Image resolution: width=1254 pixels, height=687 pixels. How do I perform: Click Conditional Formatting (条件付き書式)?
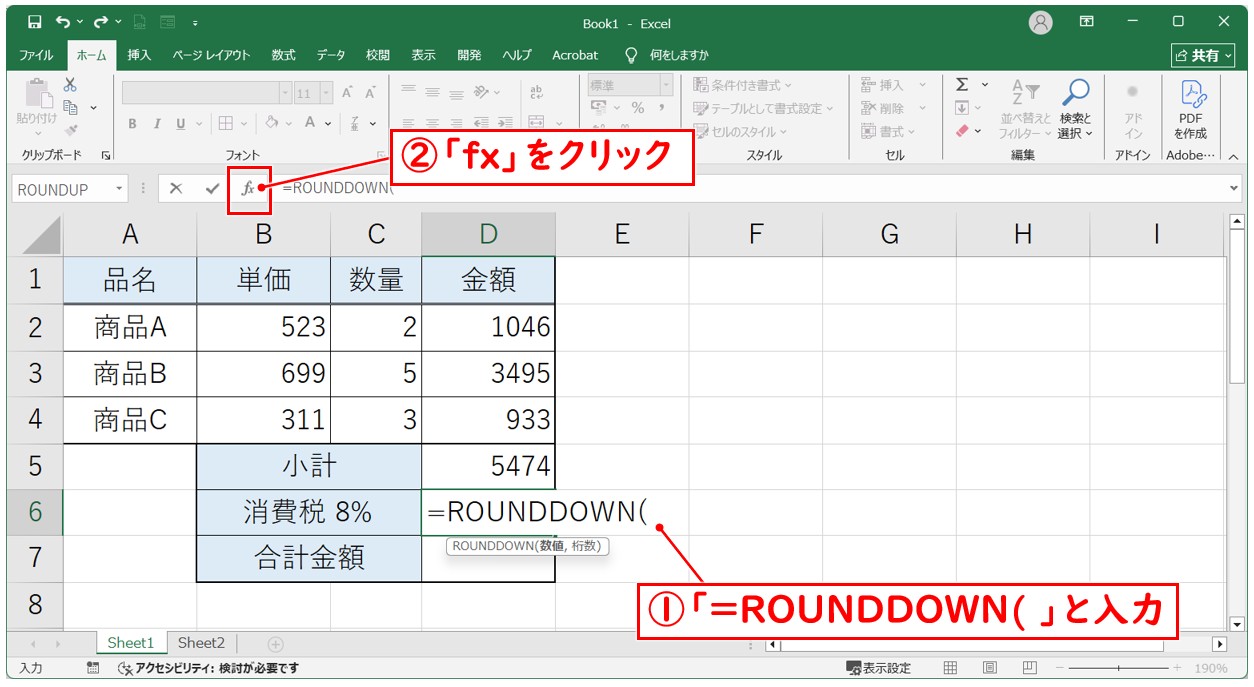tap(742, 85)
